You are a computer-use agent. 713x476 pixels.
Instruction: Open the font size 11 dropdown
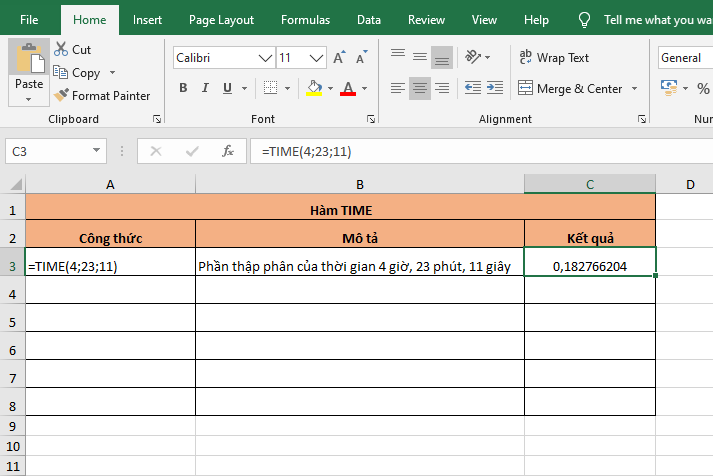tap(316, 58)
